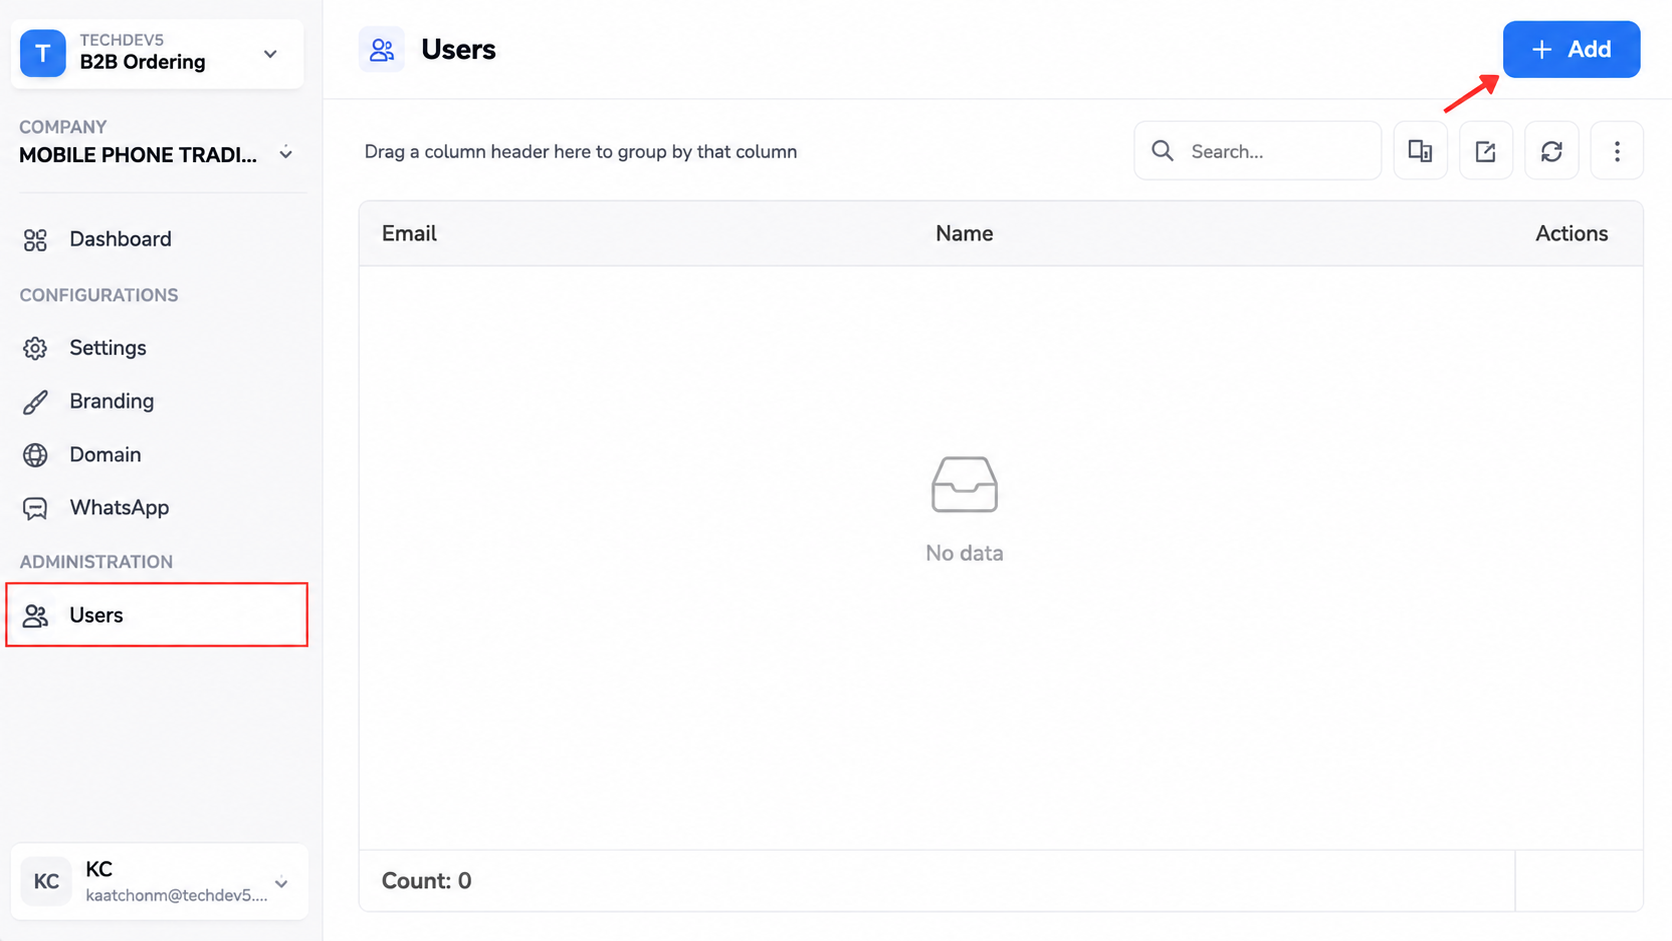Image resolution: width=1672 pixels, height=941 pixels.
Task: Focus the Search input field
Action: click(1257, 151)
